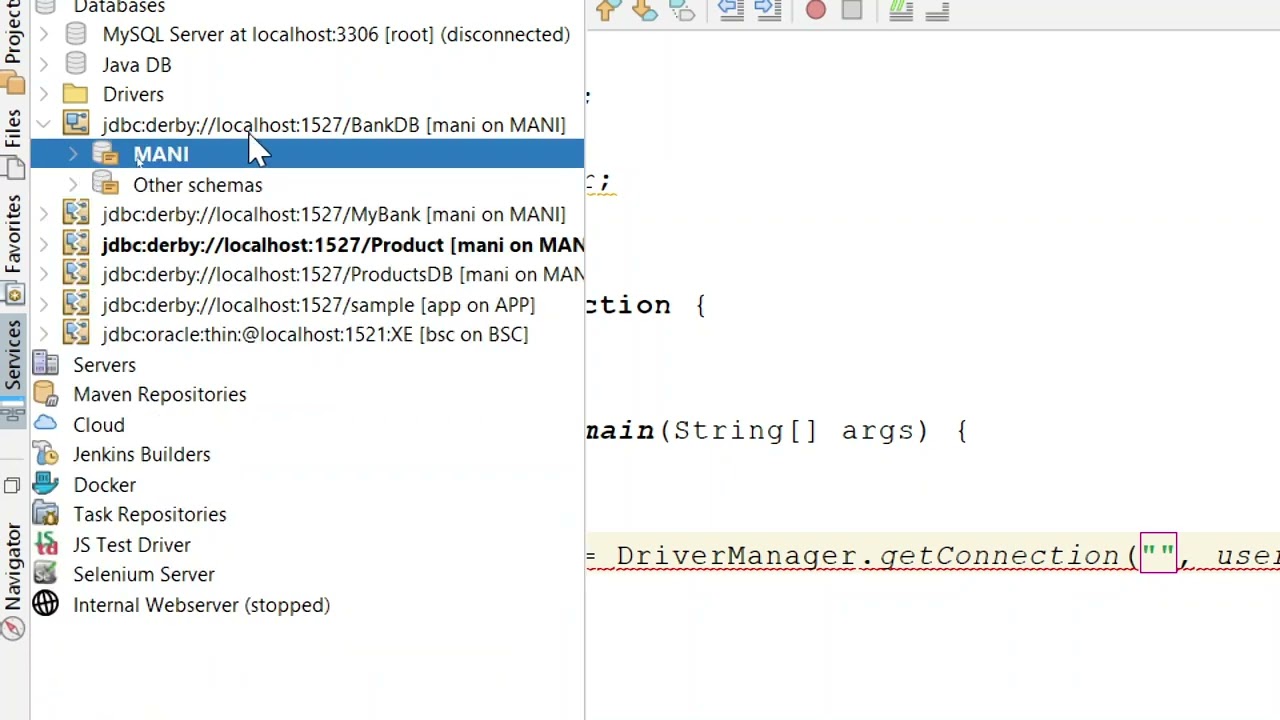Start macro recording red circle

coord(816,10)
